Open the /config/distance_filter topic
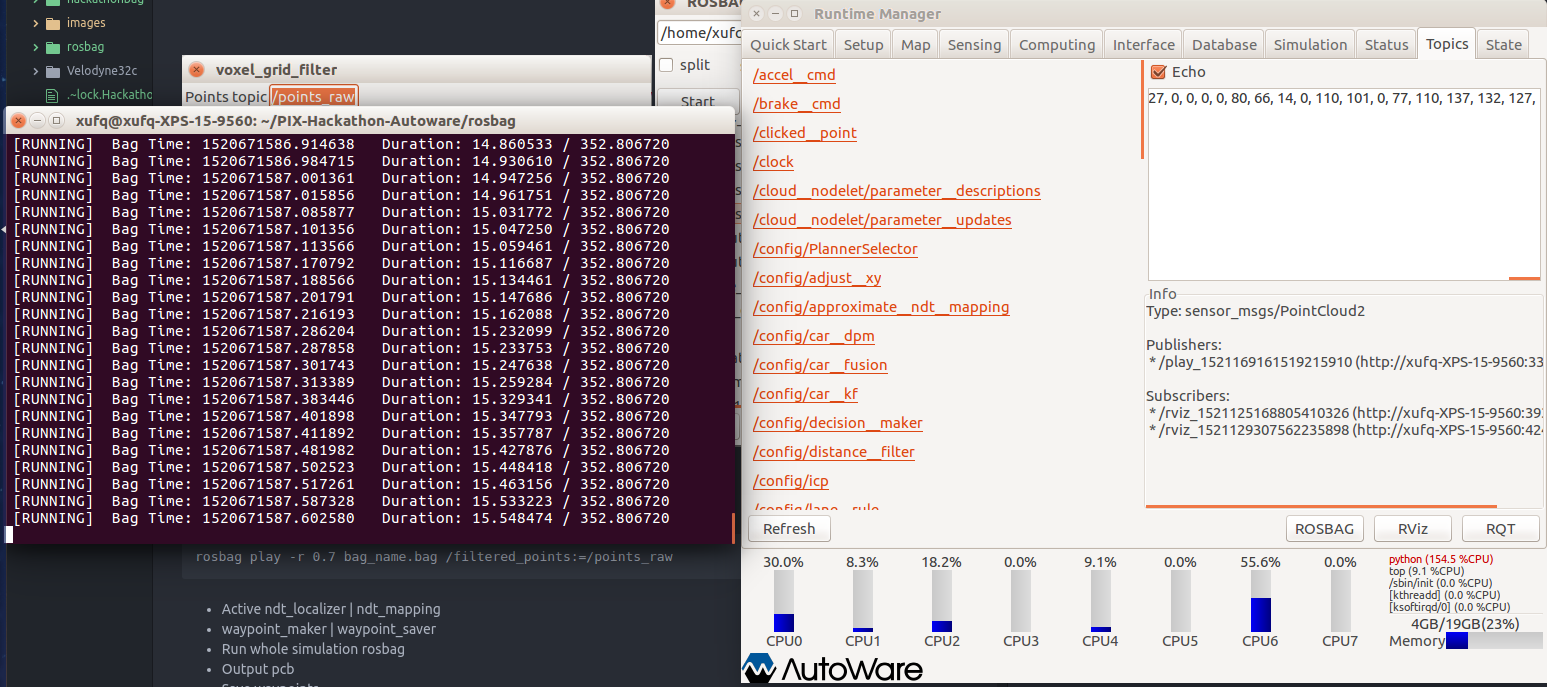The image size is (1547, 687). [833, 452]
